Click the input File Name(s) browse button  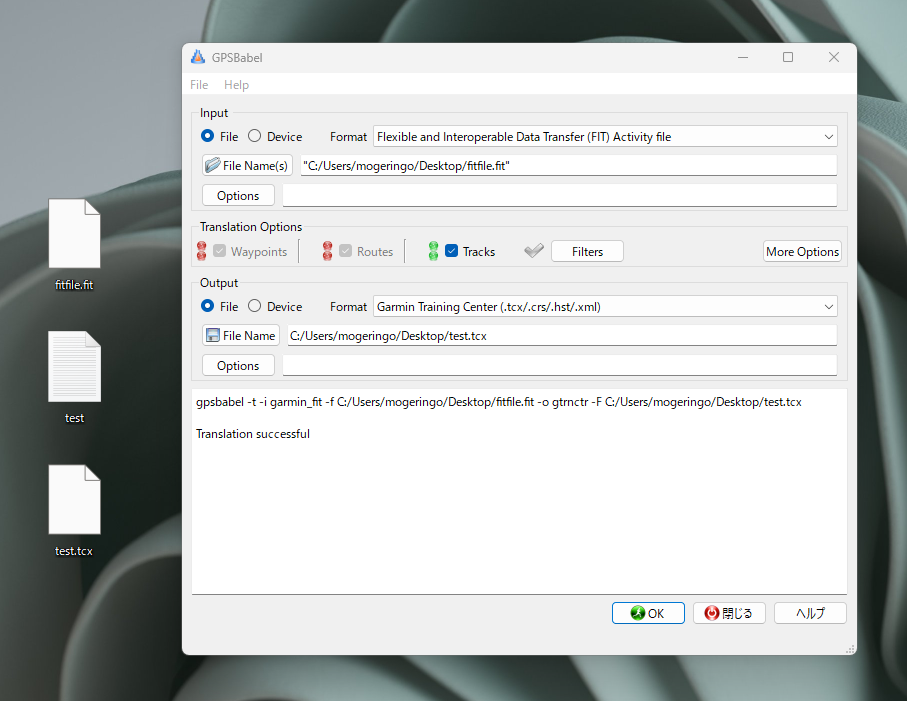tap(247, 165)
